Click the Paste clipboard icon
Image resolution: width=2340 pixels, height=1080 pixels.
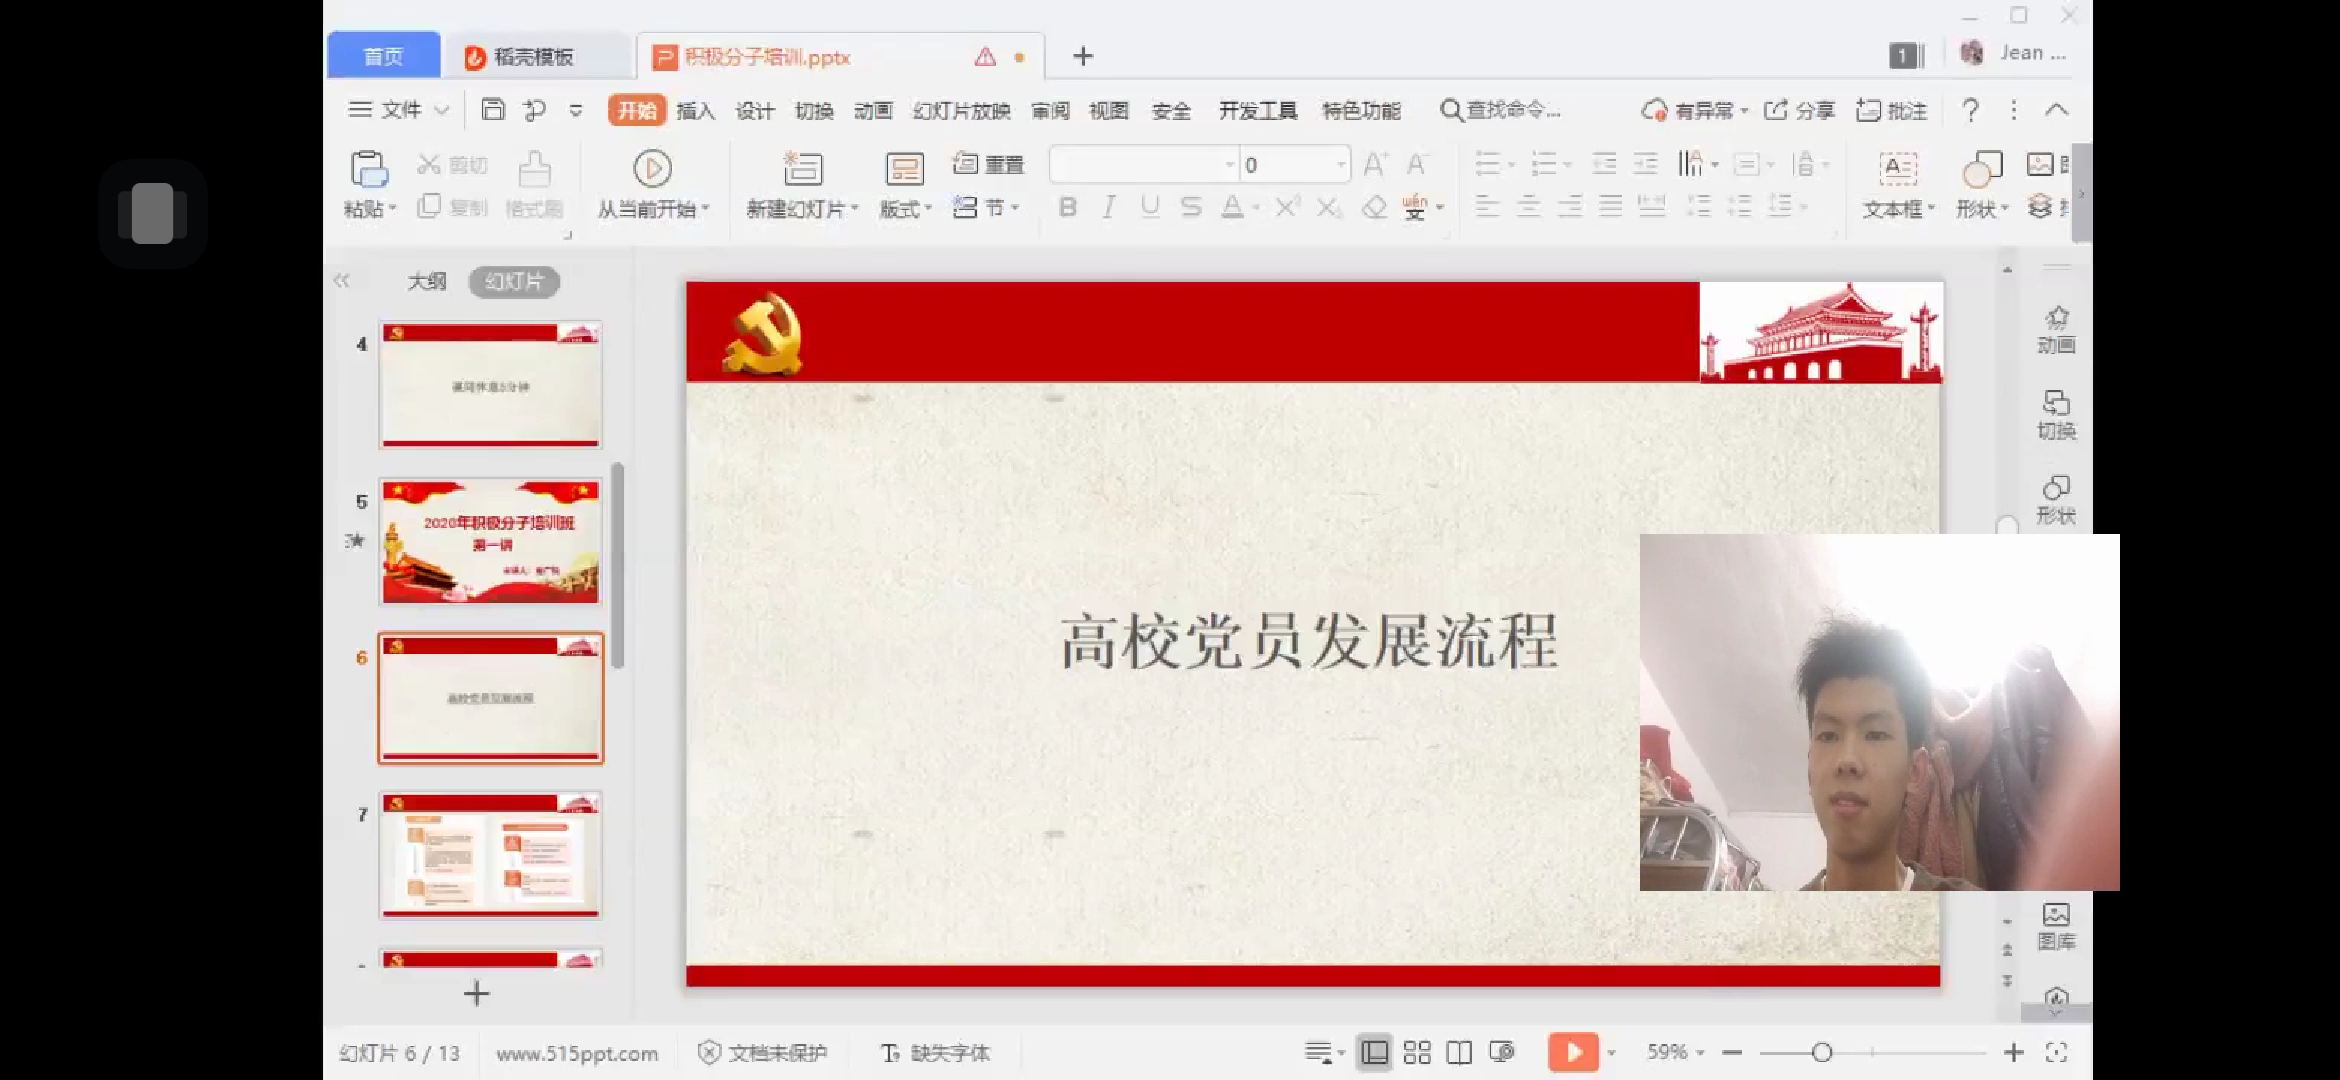tap(367, 170)
